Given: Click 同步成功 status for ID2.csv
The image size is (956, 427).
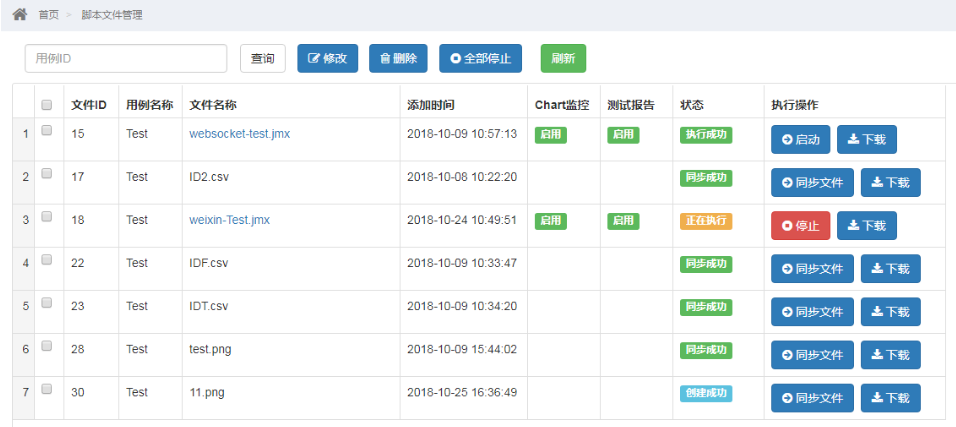Looking at the screenshot, I should point(706,178).
